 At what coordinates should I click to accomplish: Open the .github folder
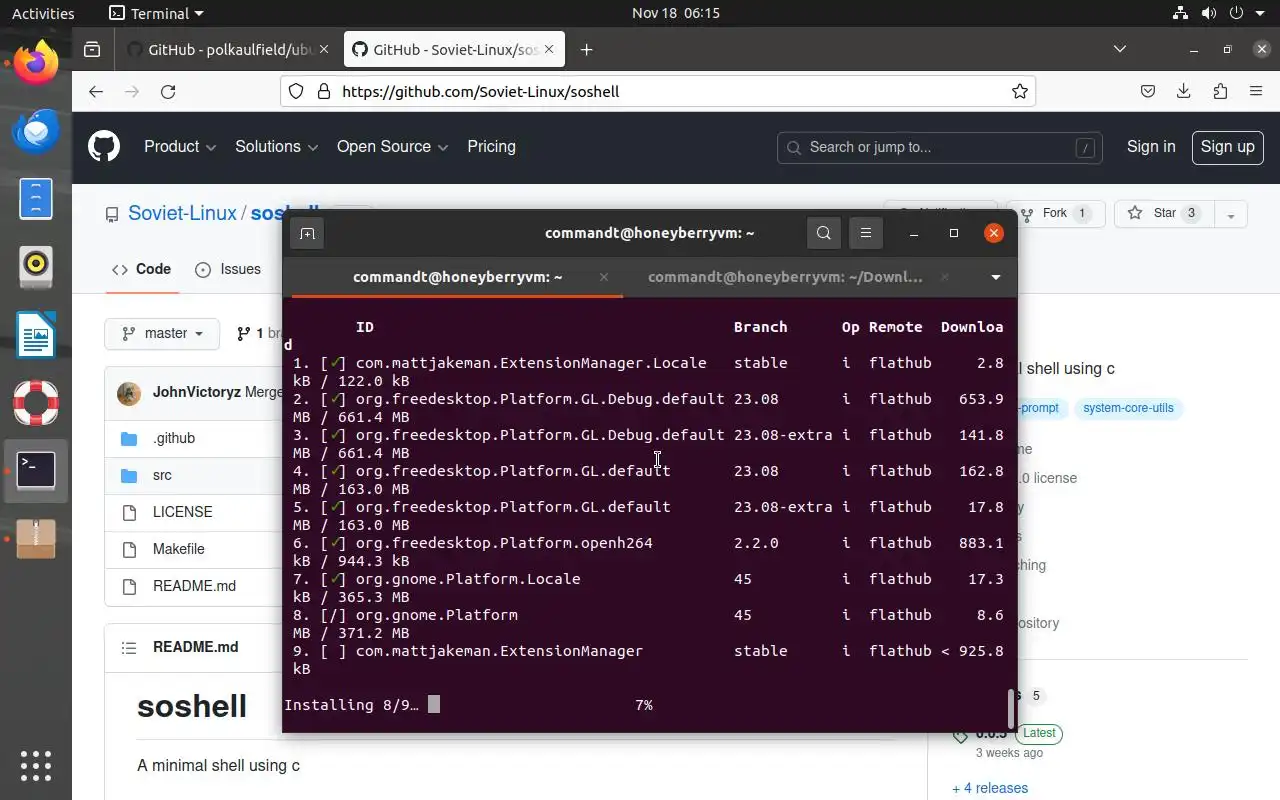click(174, 438)
